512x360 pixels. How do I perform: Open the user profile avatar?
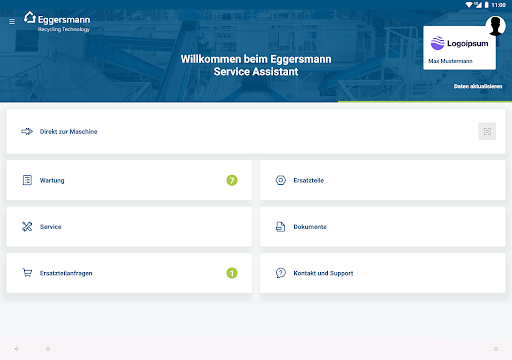coord(496,26)
